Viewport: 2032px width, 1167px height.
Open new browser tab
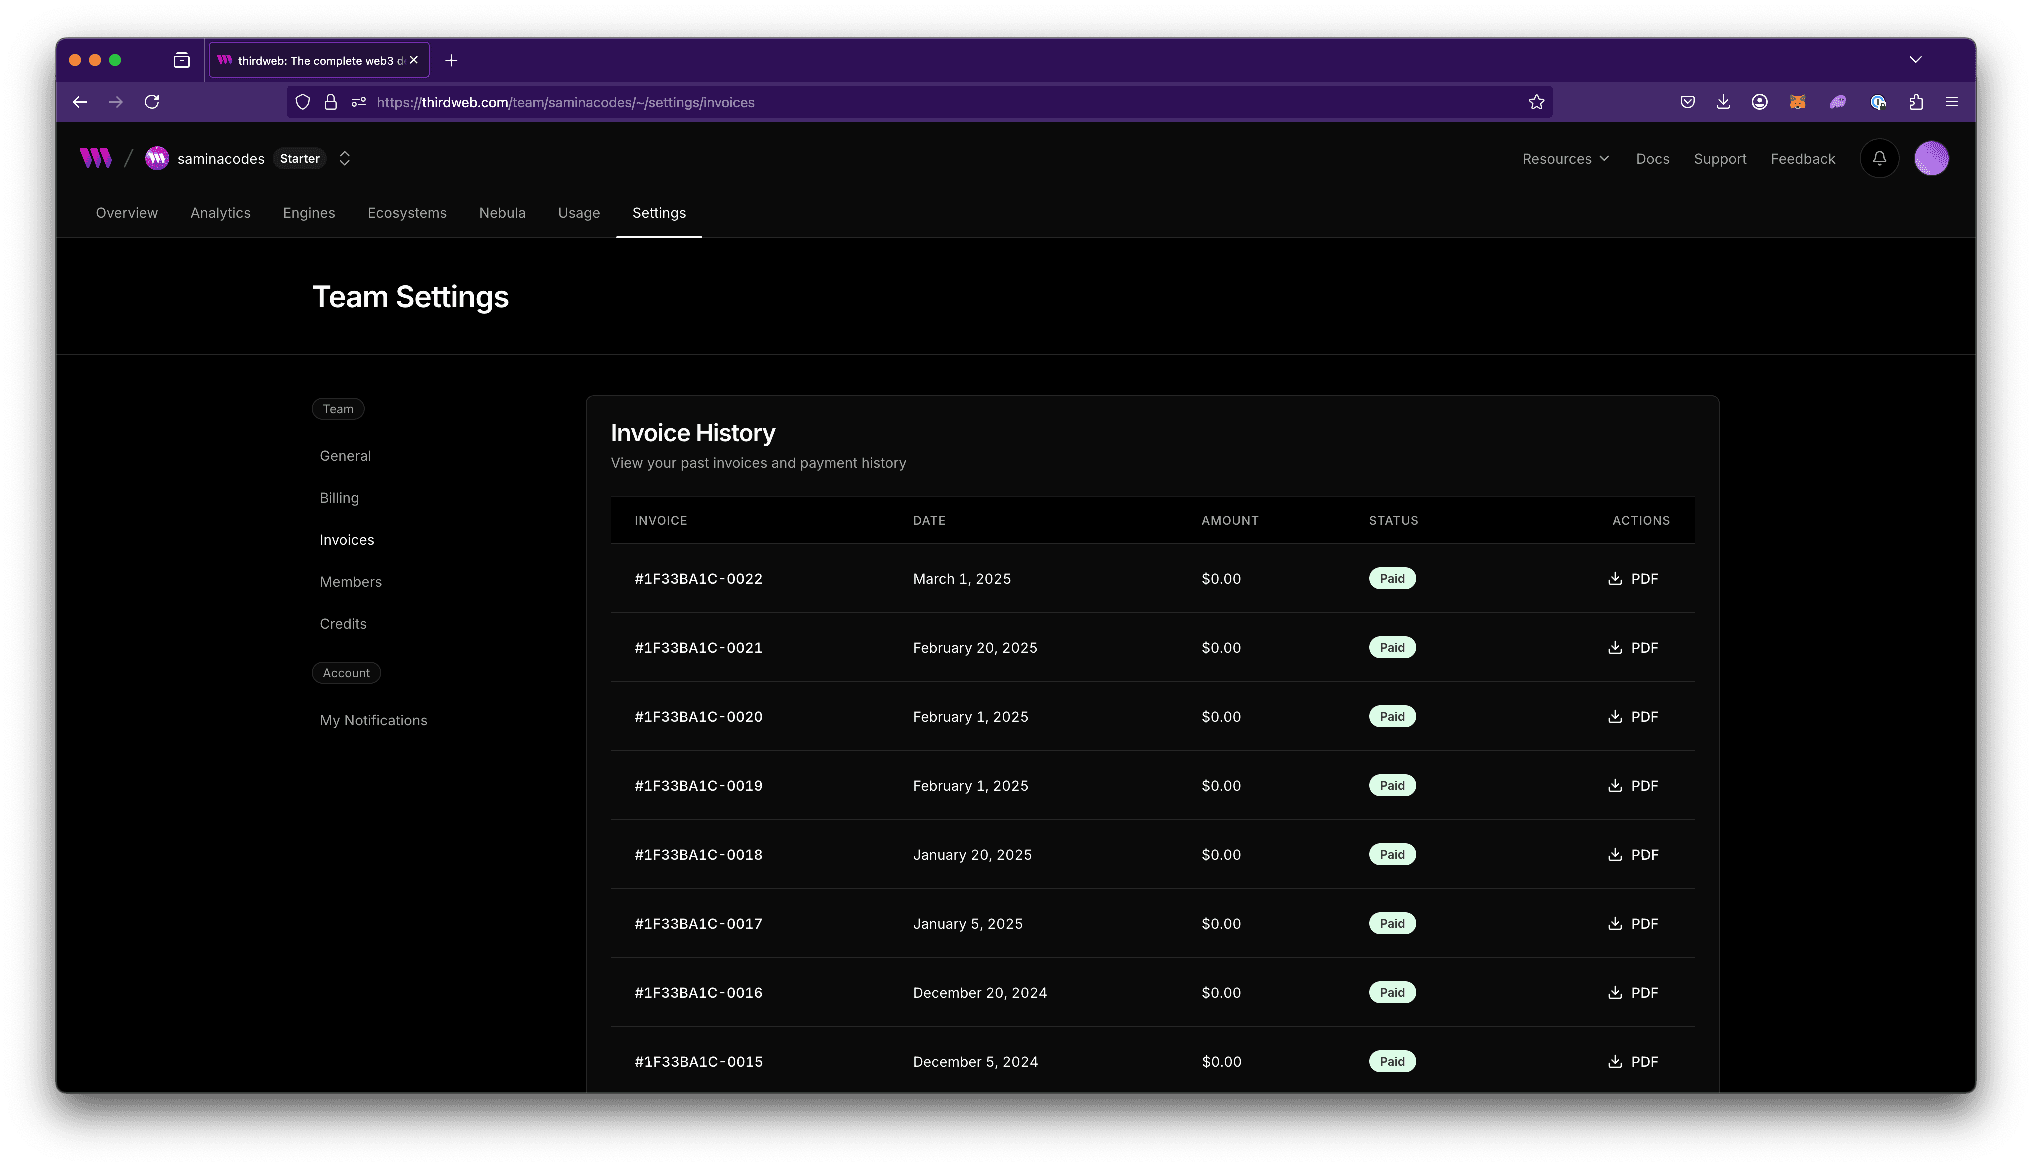tap(451, 60)
